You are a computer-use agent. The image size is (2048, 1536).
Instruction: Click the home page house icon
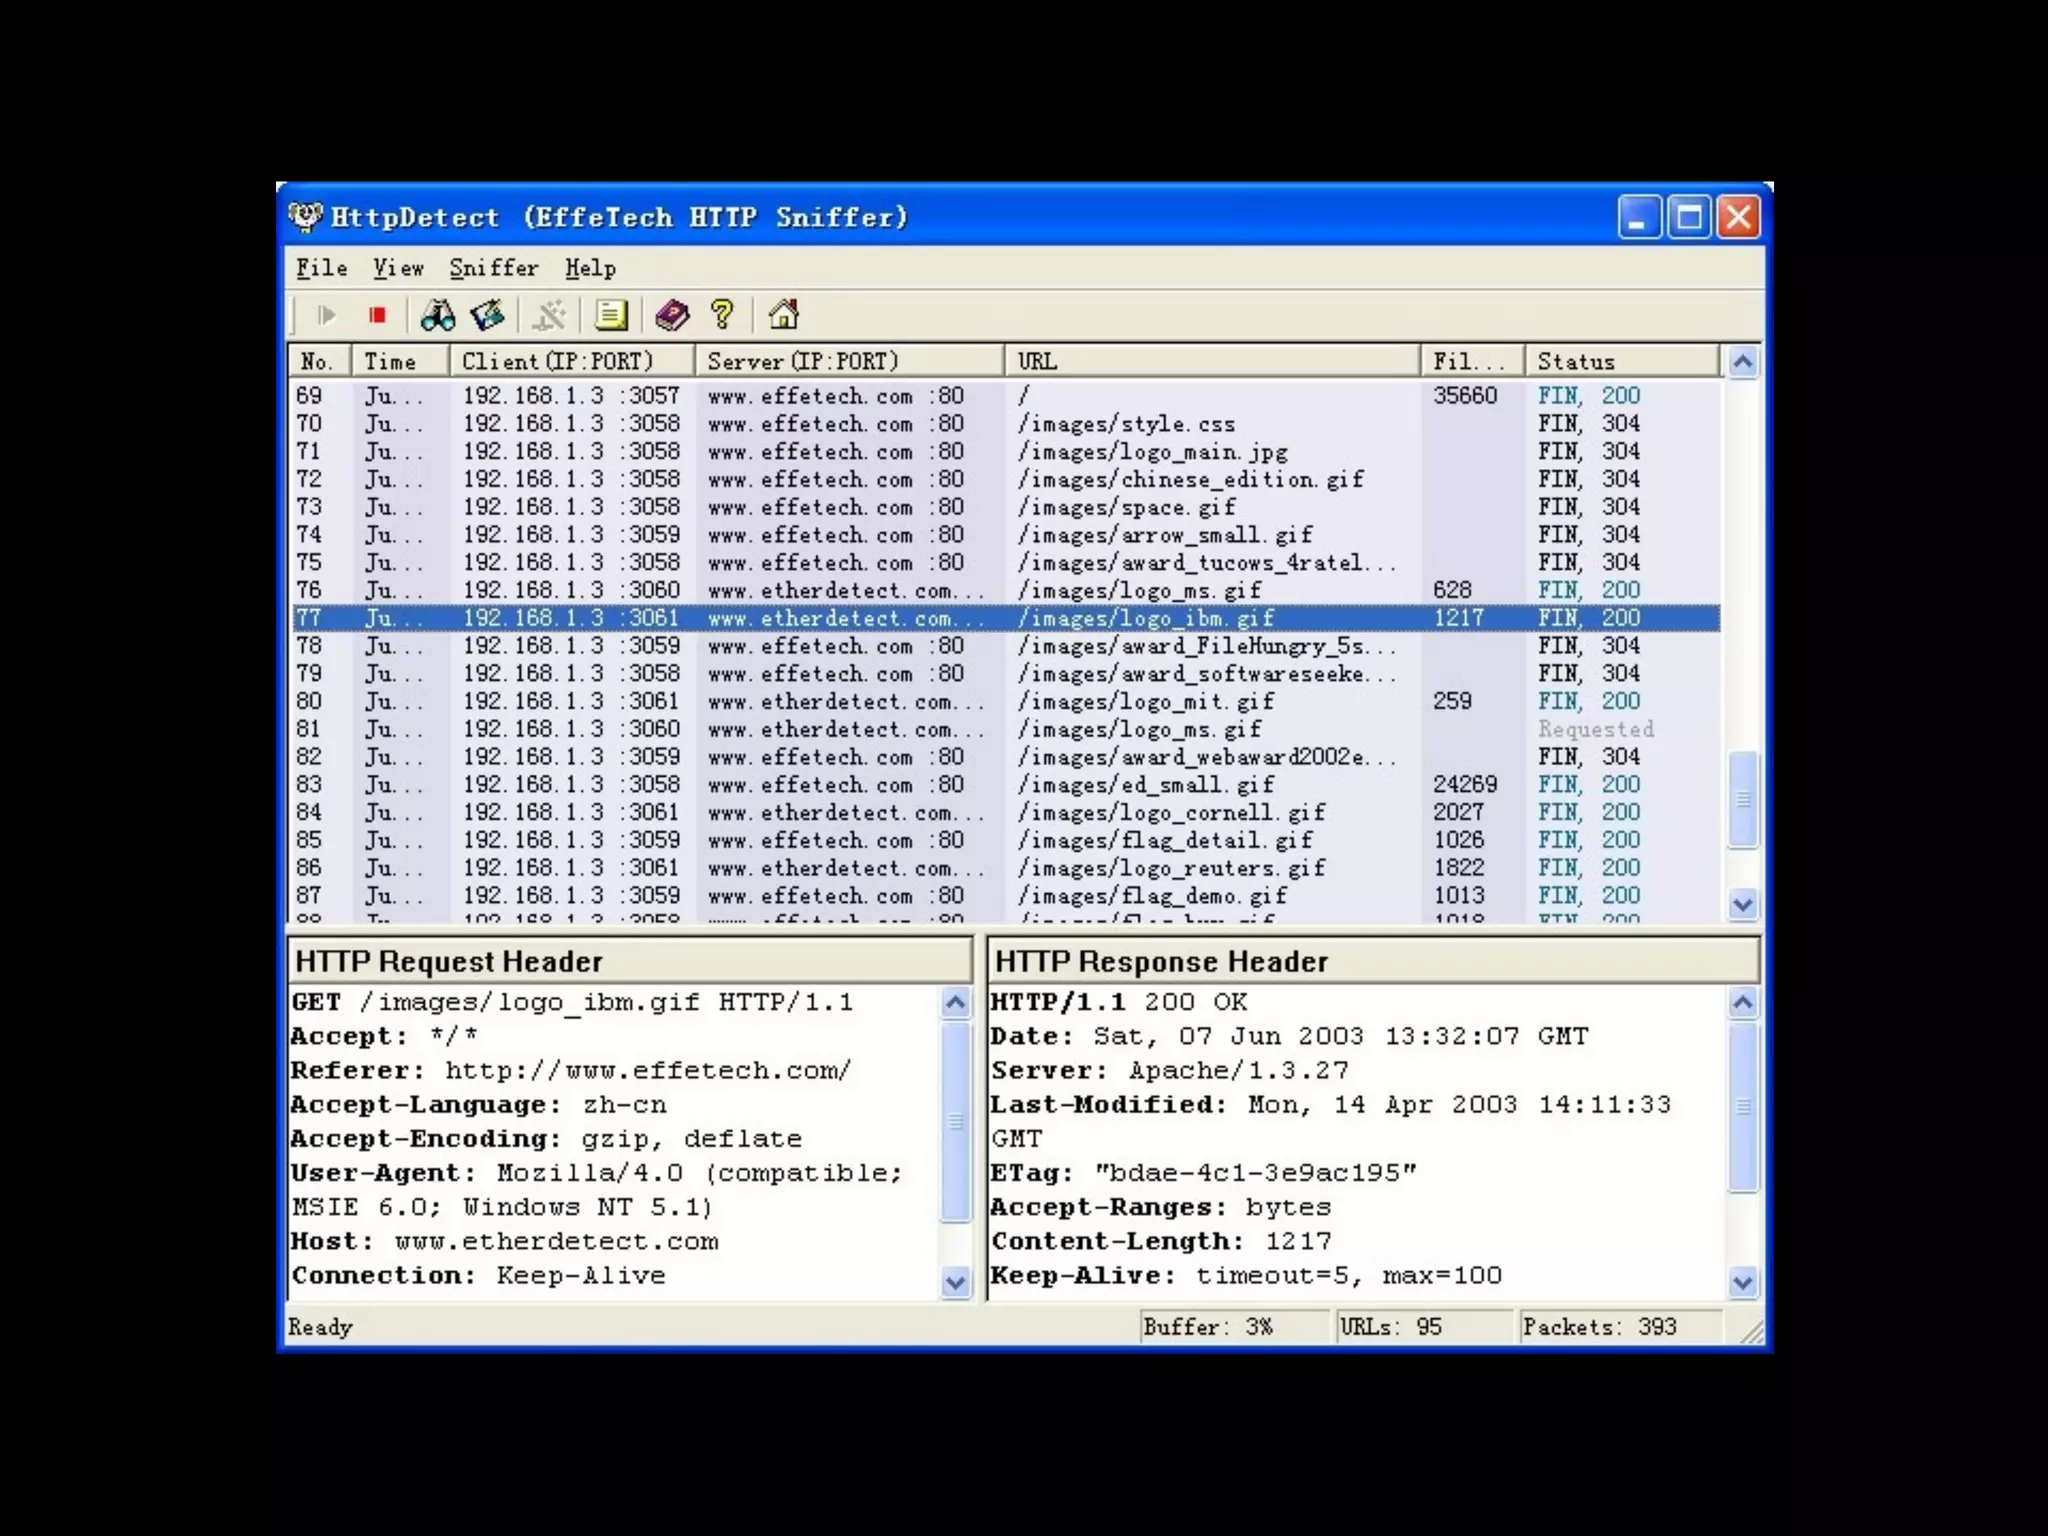[783, 316]
